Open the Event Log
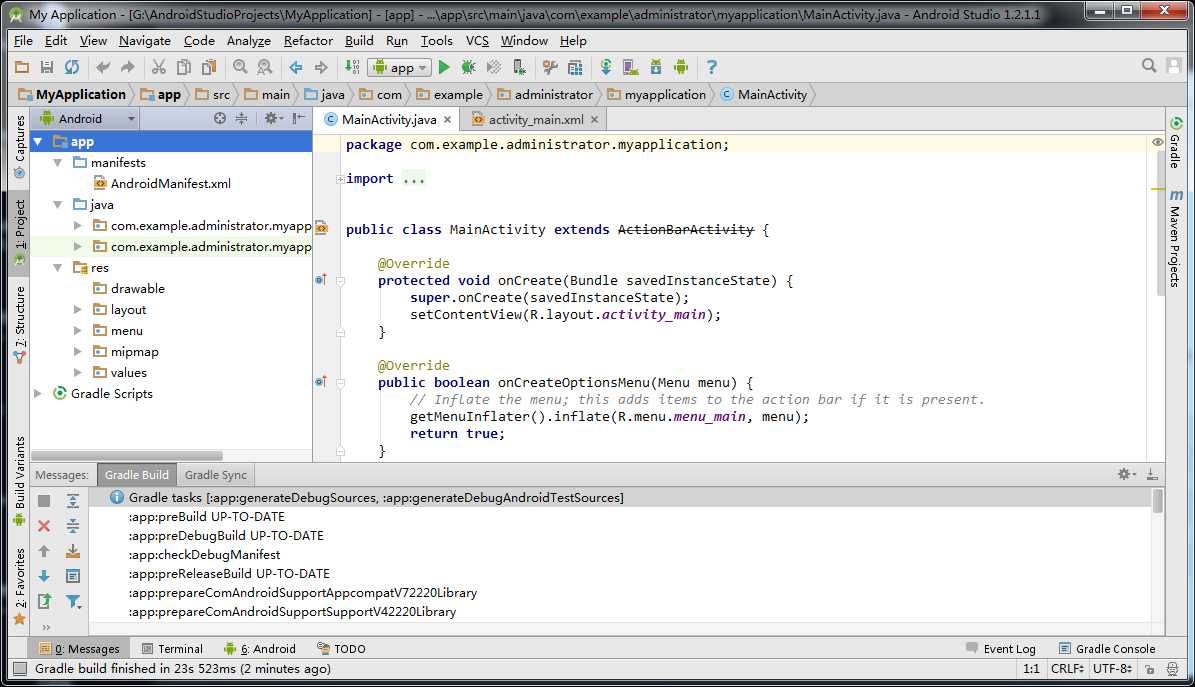 [x=1001, y=649]
